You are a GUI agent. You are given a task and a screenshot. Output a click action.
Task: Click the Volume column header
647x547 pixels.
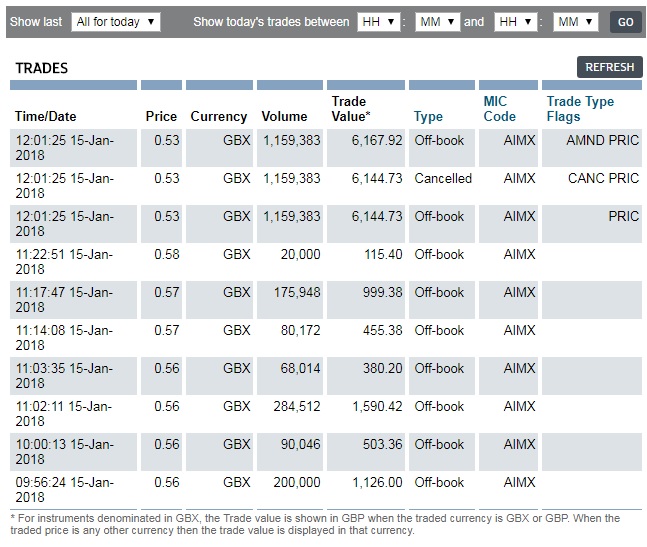[284, 116]
